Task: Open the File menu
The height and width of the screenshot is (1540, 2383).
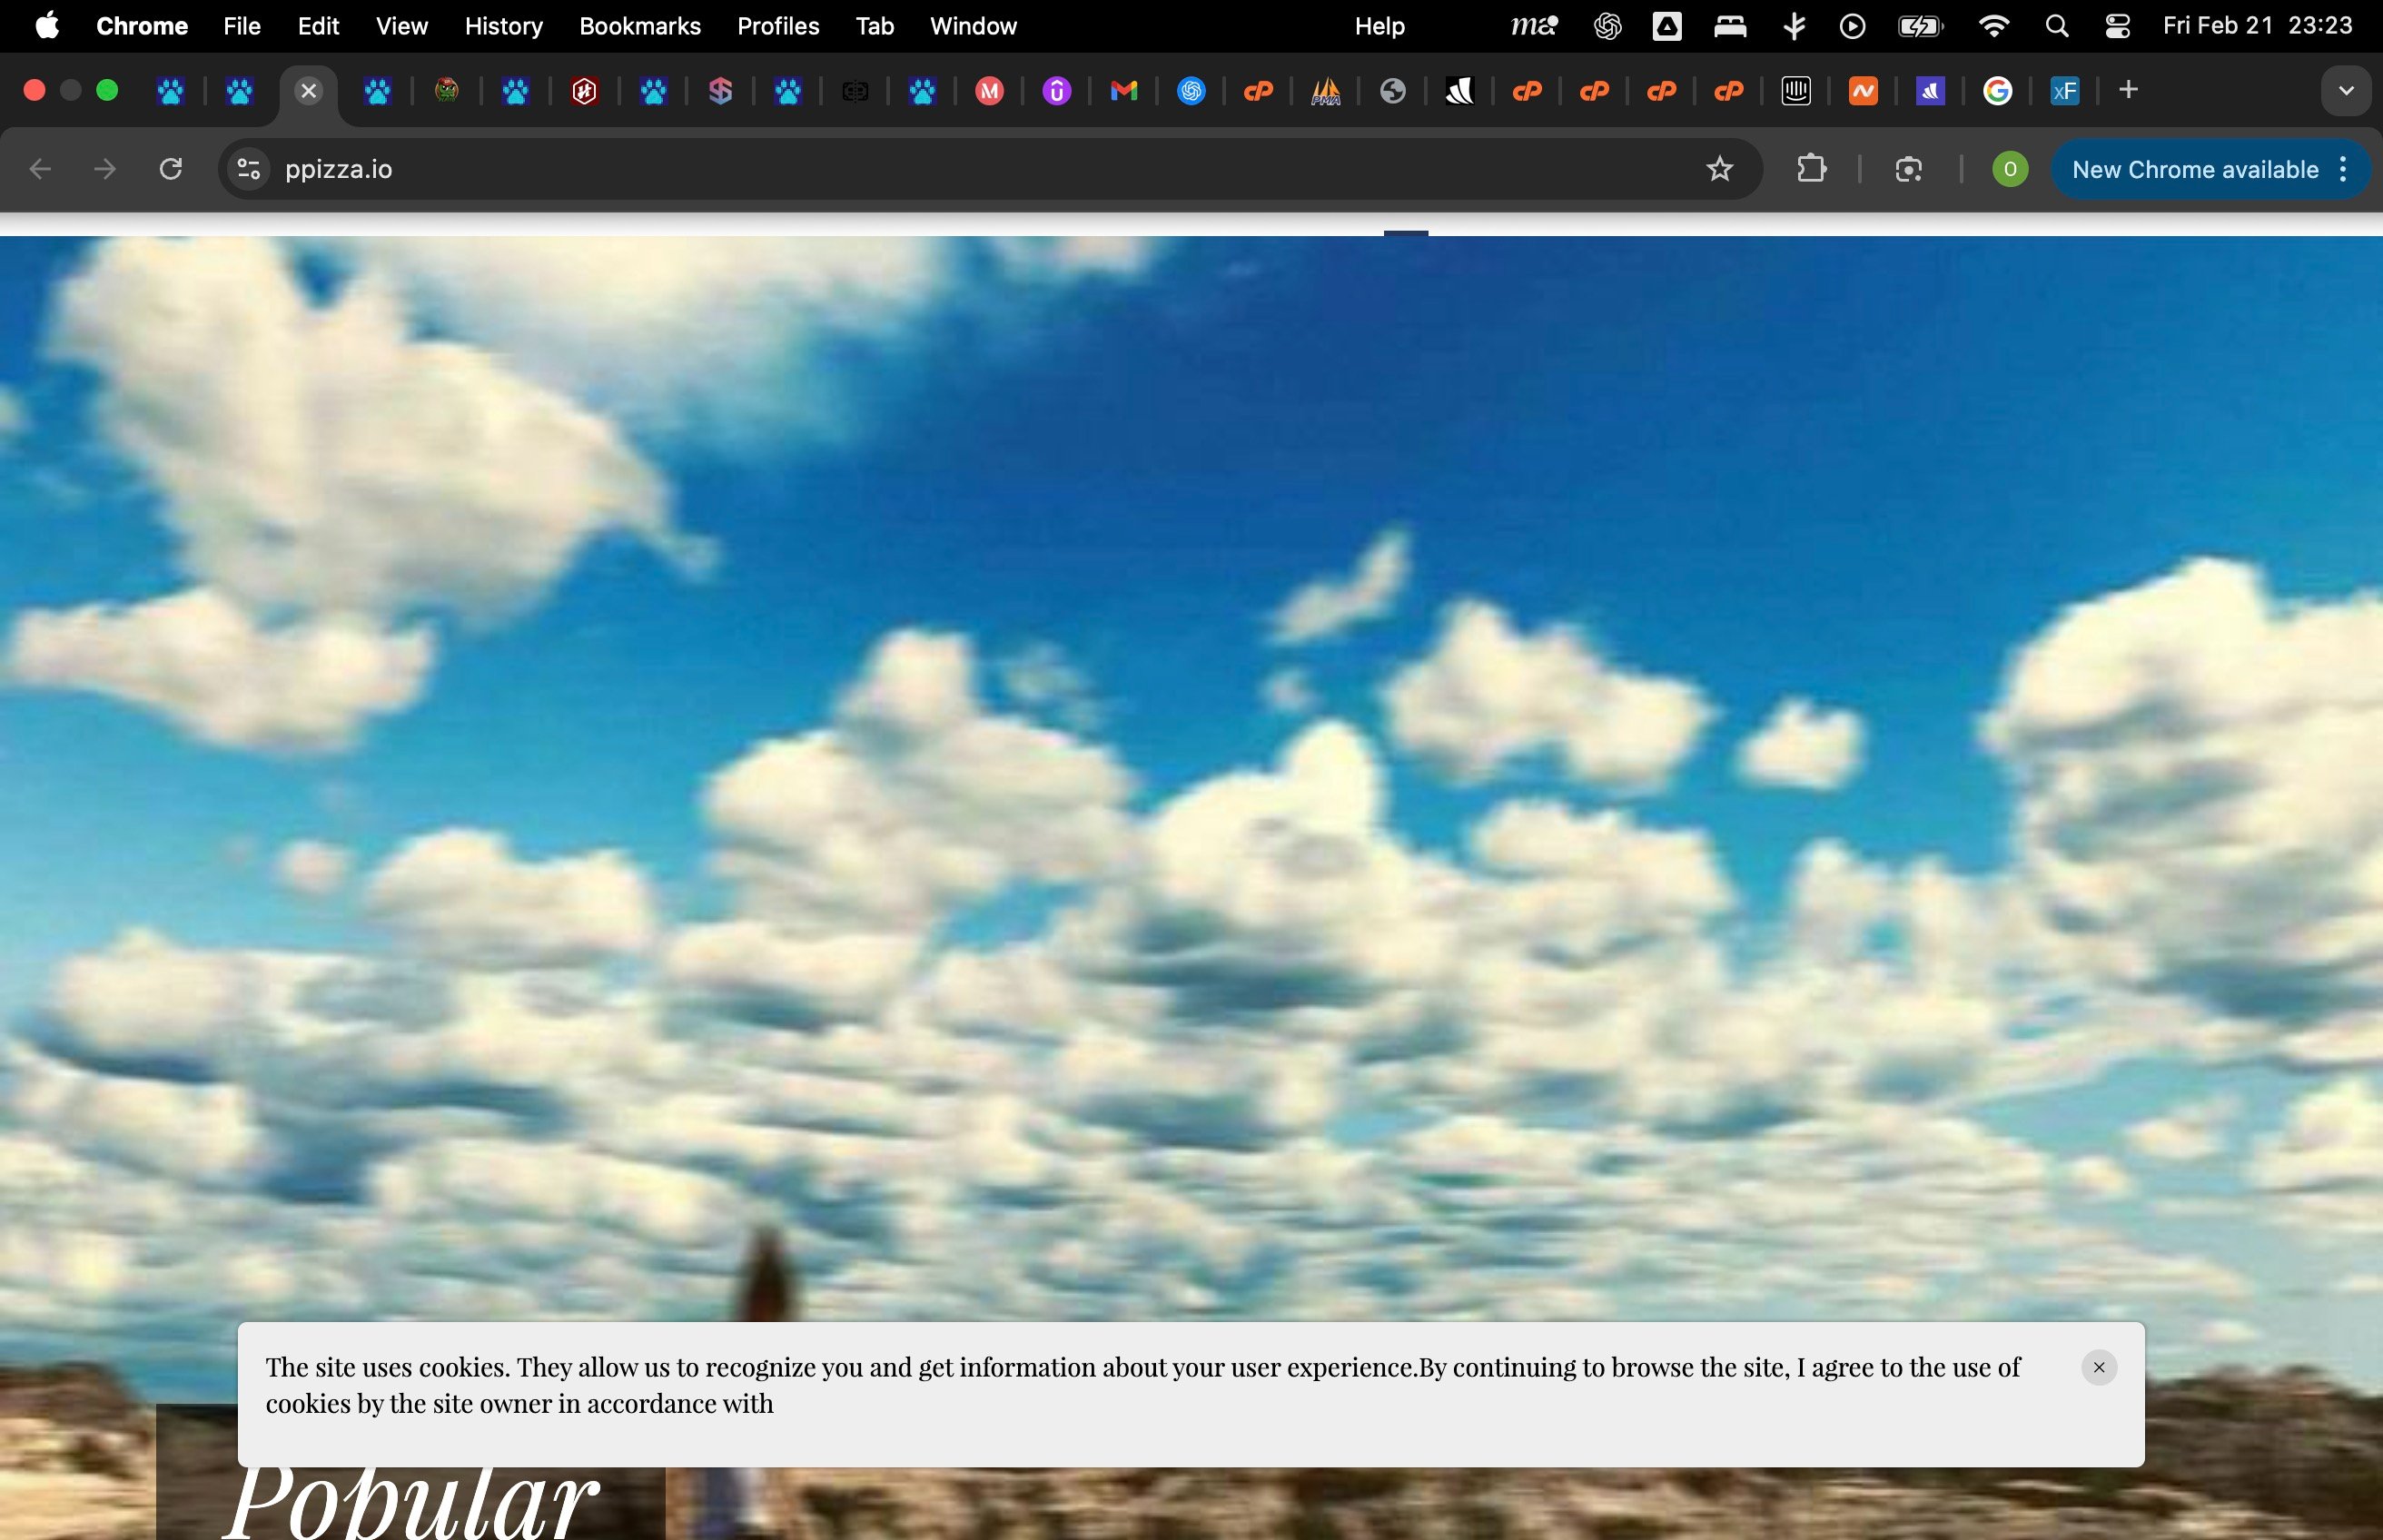Action: pyautogui.click(x=242, y=26)
